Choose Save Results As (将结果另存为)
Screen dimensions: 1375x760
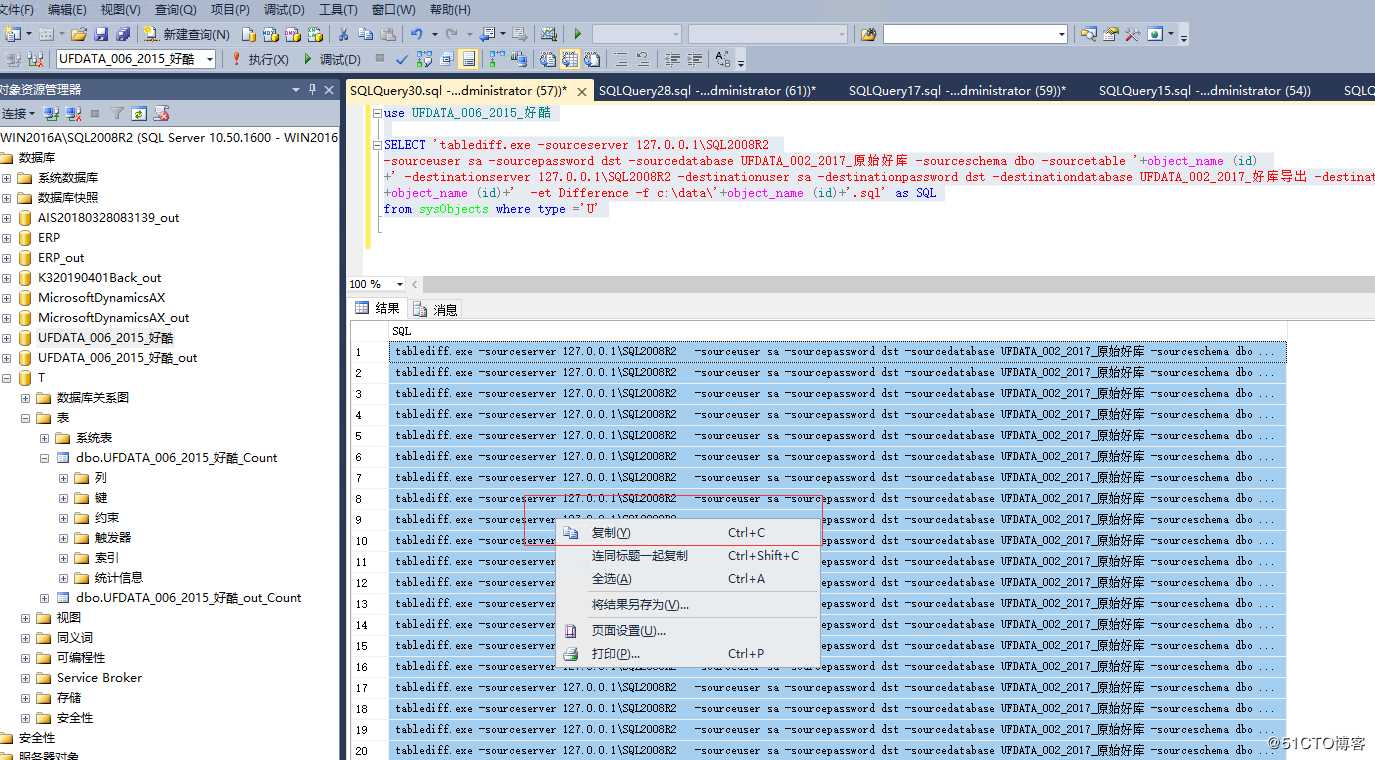coord(687,605)
